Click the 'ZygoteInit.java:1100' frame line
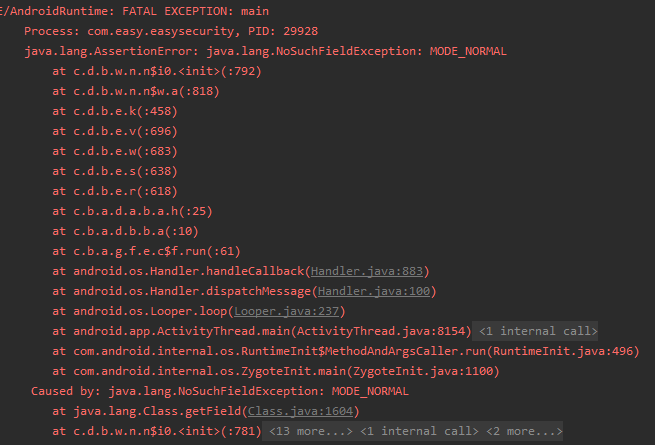The height and width of the screenshot is (445, 655). (276, 371)
